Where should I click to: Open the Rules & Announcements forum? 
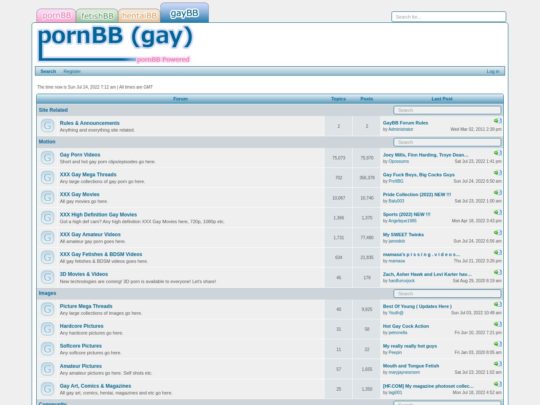(90, 123)
